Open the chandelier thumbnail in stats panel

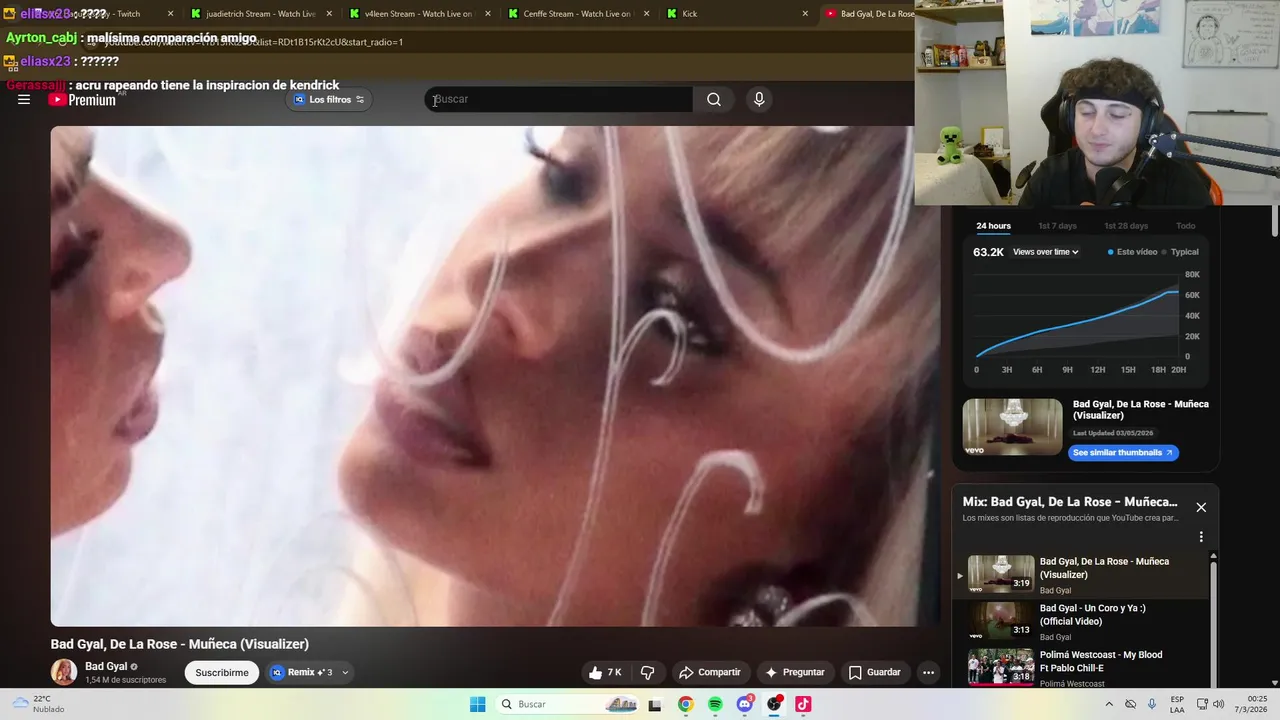click(x=1013, y=427)
